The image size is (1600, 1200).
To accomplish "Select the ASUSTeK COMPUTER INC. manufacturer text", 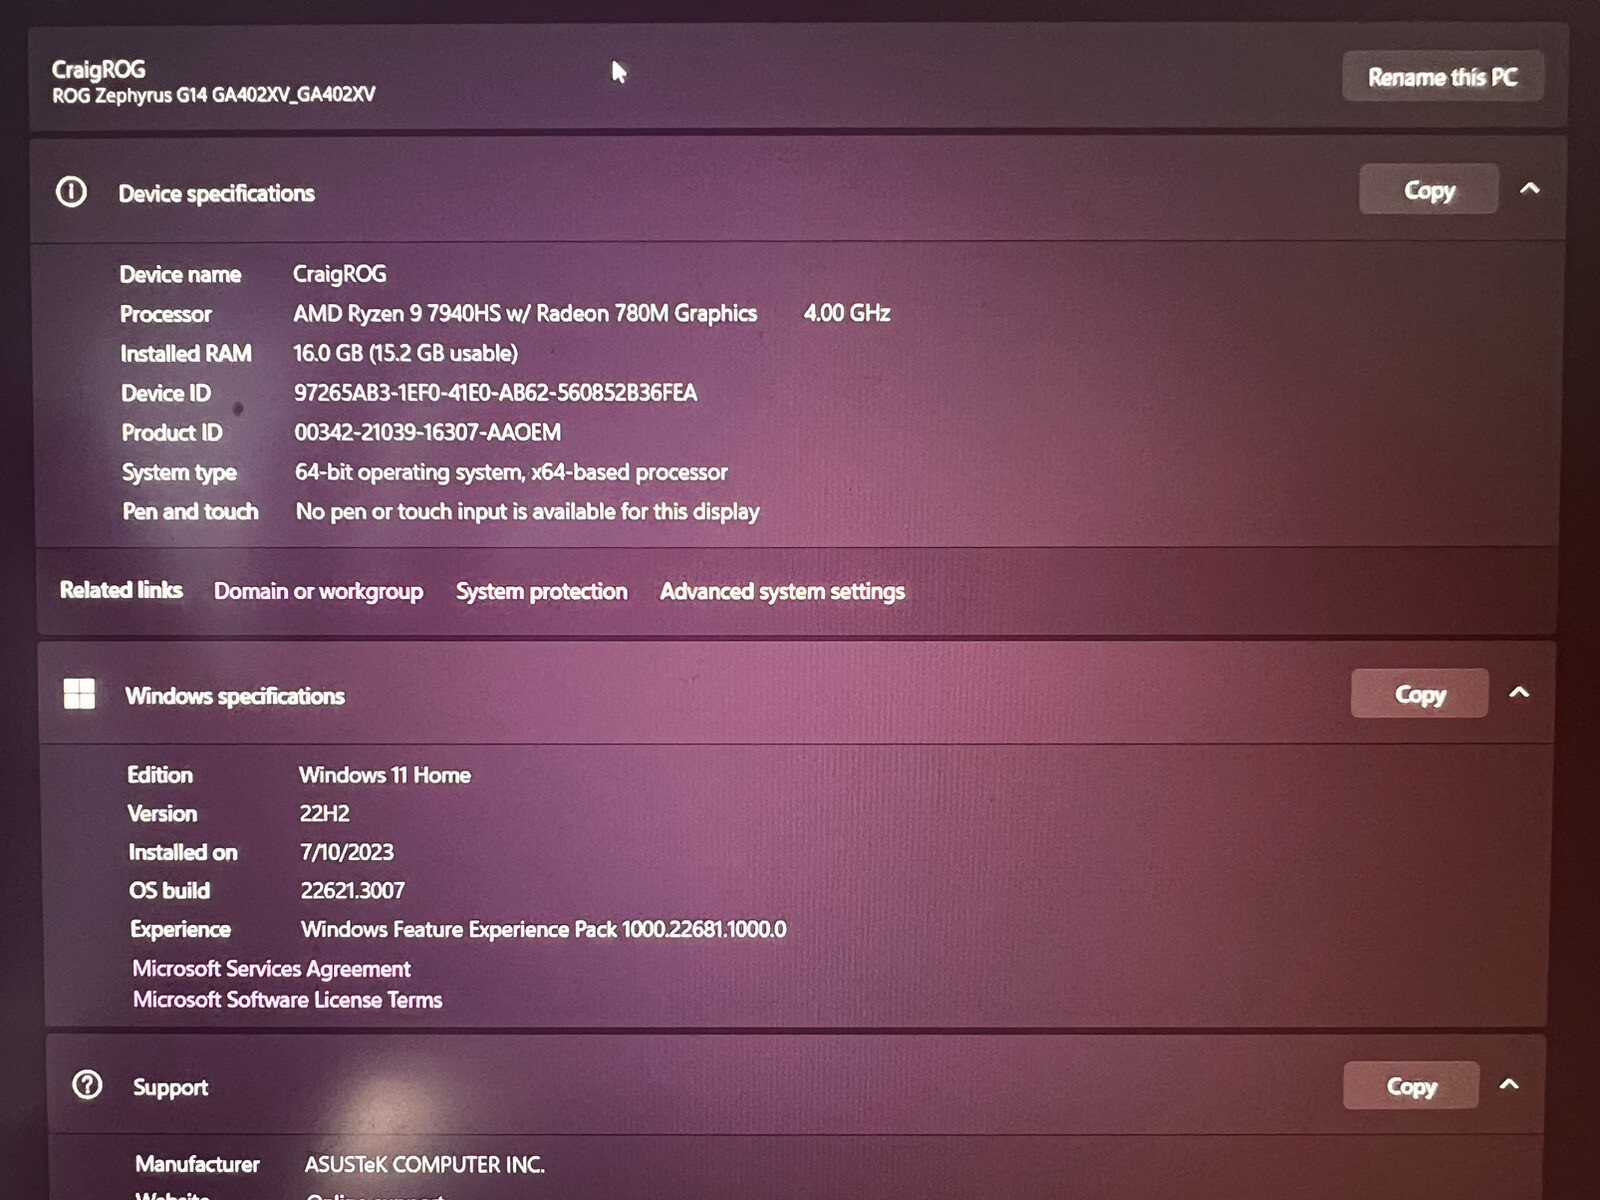I will [425, 1164].
